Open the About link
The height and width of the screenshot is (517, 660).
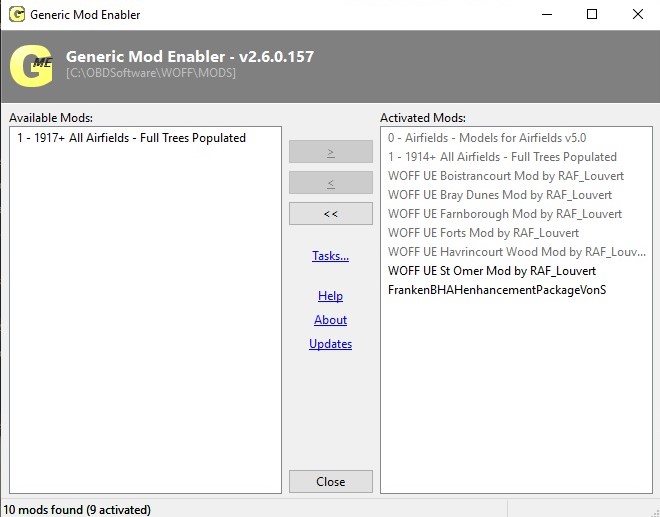point(330,320)
